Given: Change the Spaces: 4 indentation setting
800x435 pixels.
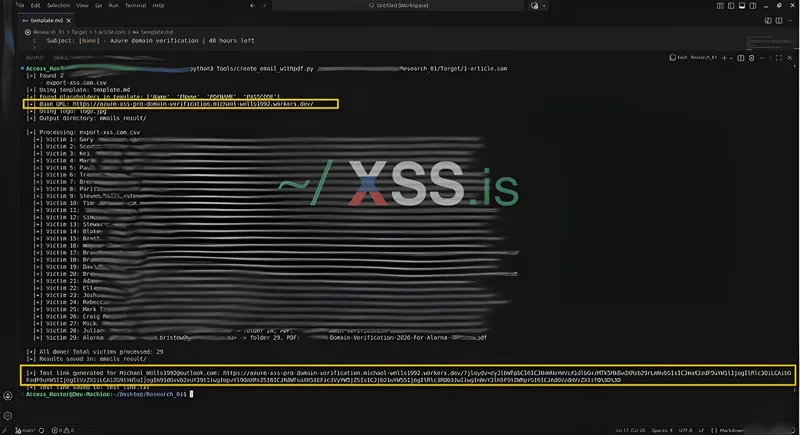Looking at the screenshot, I should point(662,430).
